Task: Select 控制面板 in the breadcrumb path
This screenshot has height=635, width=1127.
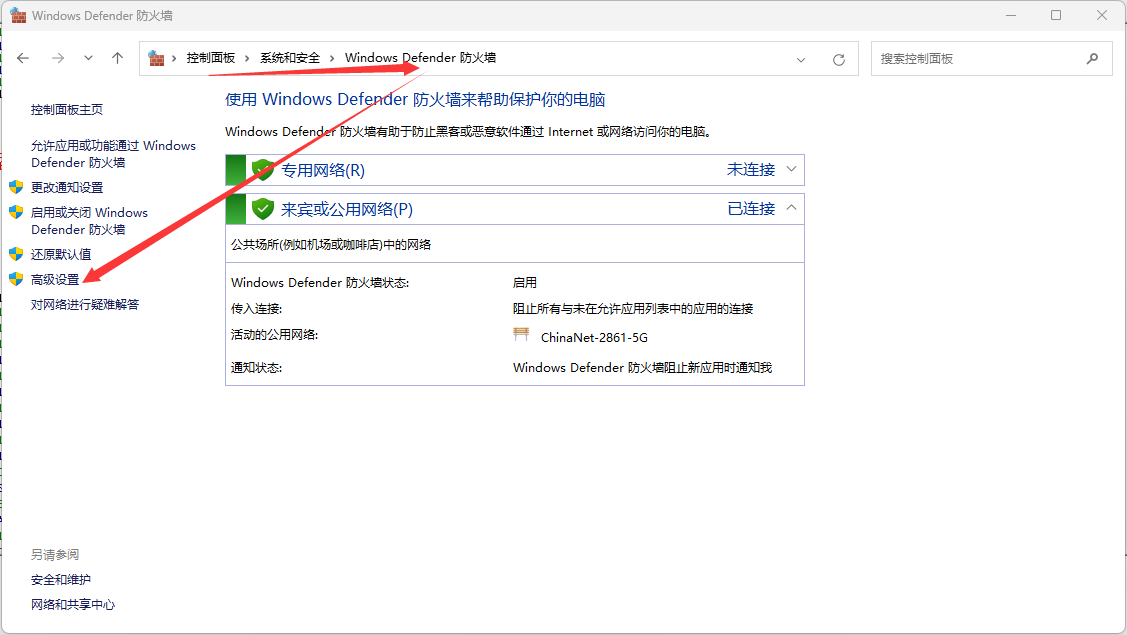Action: point(210,58)
